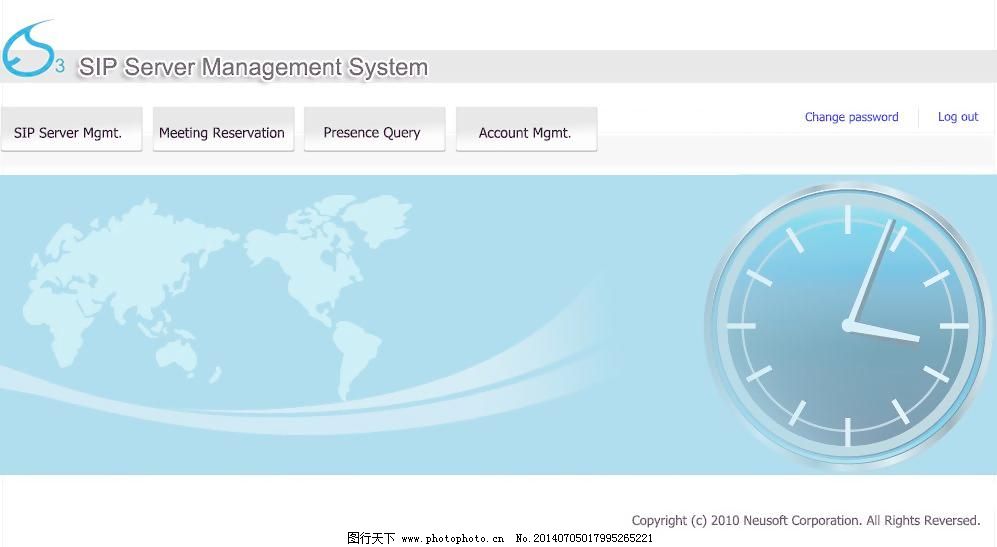The image size is (997, 547).
Task: Click the white swoosh curve in banner
Action: (300, 405)
